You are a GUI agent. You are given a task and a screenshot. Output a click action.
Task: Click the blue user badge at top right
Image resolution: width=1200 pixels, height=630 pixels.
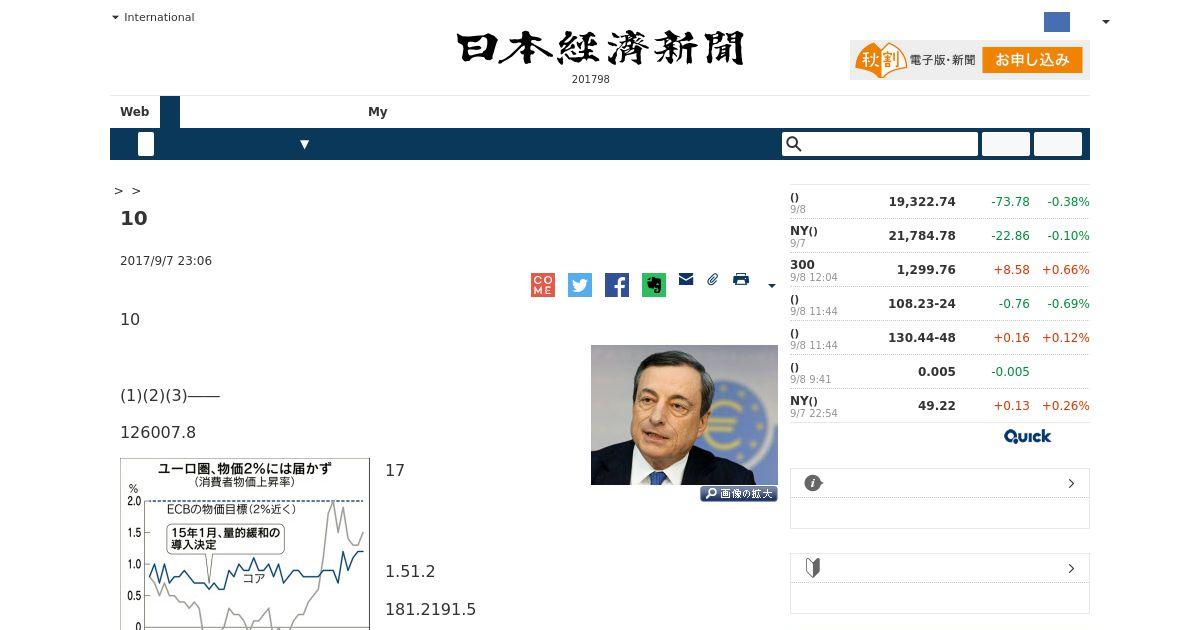coord(1057,22)
